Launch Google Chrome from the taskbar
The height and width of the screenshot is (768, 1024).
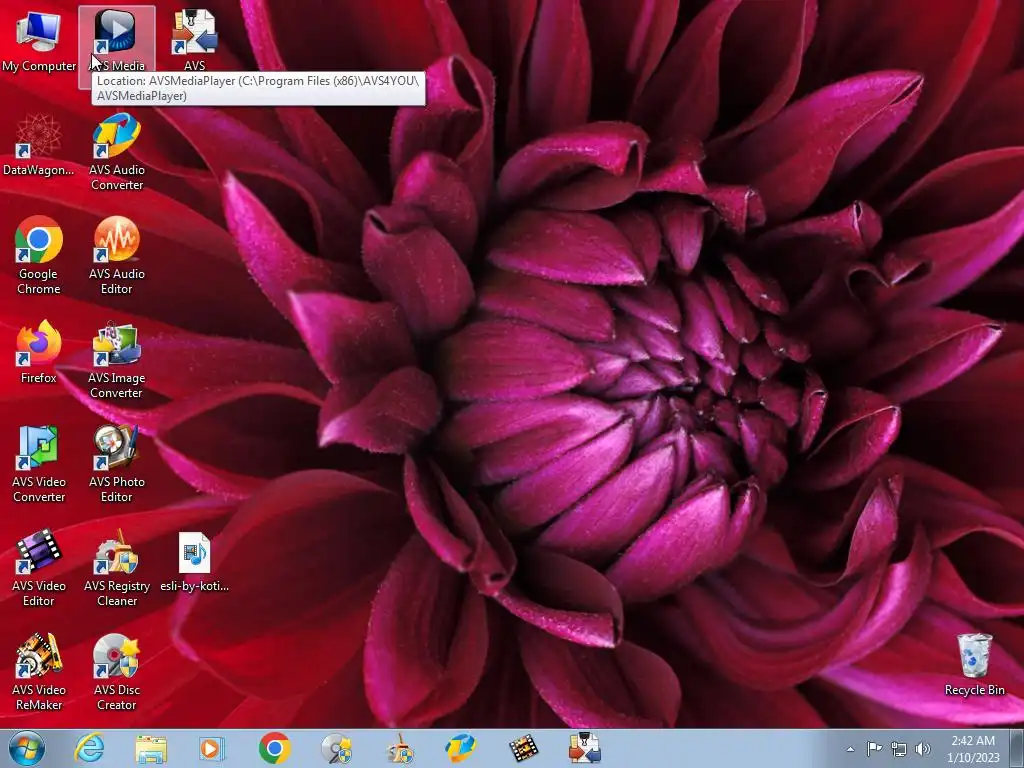coord(274,748)
